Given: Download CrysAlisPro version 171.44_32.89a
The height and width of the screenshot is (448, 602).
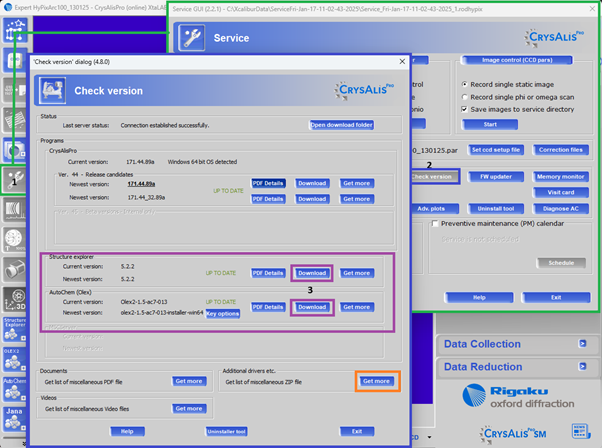Looking at the screenshot, I should tap(312, 199).
